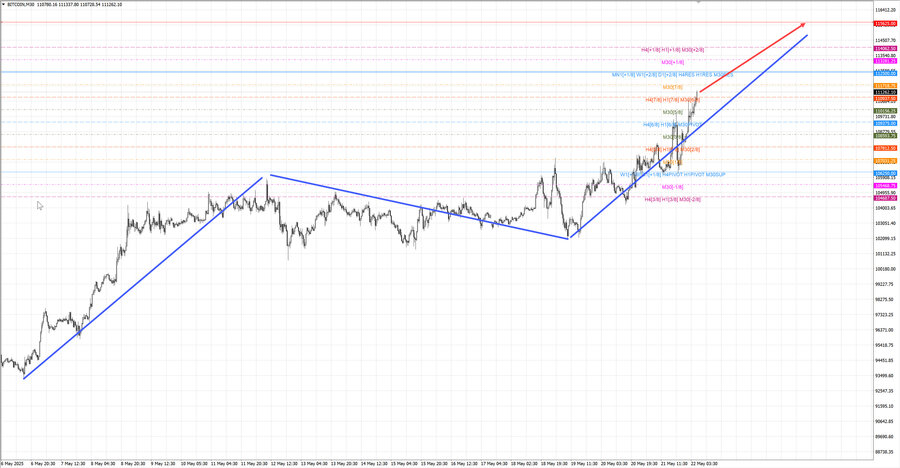Select 'H4[5/8] H1[5/8] M30[-2/8]' label
Image resolution: width=900 pixels, height=468 pixels.
[x=672, y=199]
